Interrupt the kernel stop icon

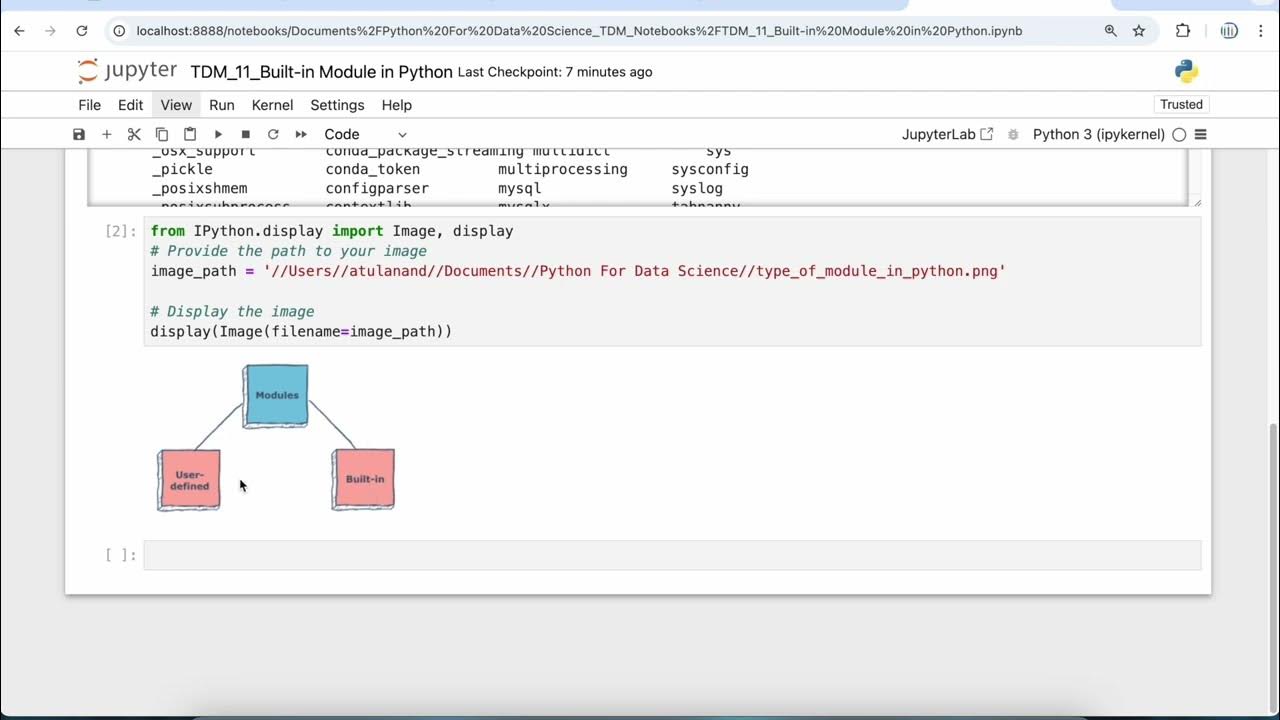pyautogui.click(x=245, y=134)
